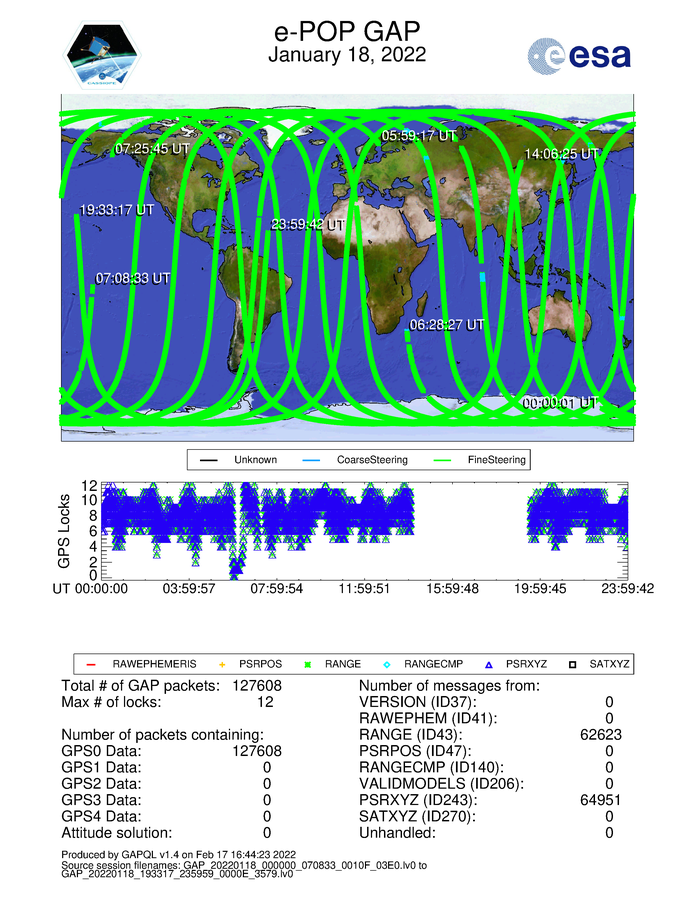695x899 pixels.
Task: Select the 14:06:25 UT map label
Action: [561, 154]
